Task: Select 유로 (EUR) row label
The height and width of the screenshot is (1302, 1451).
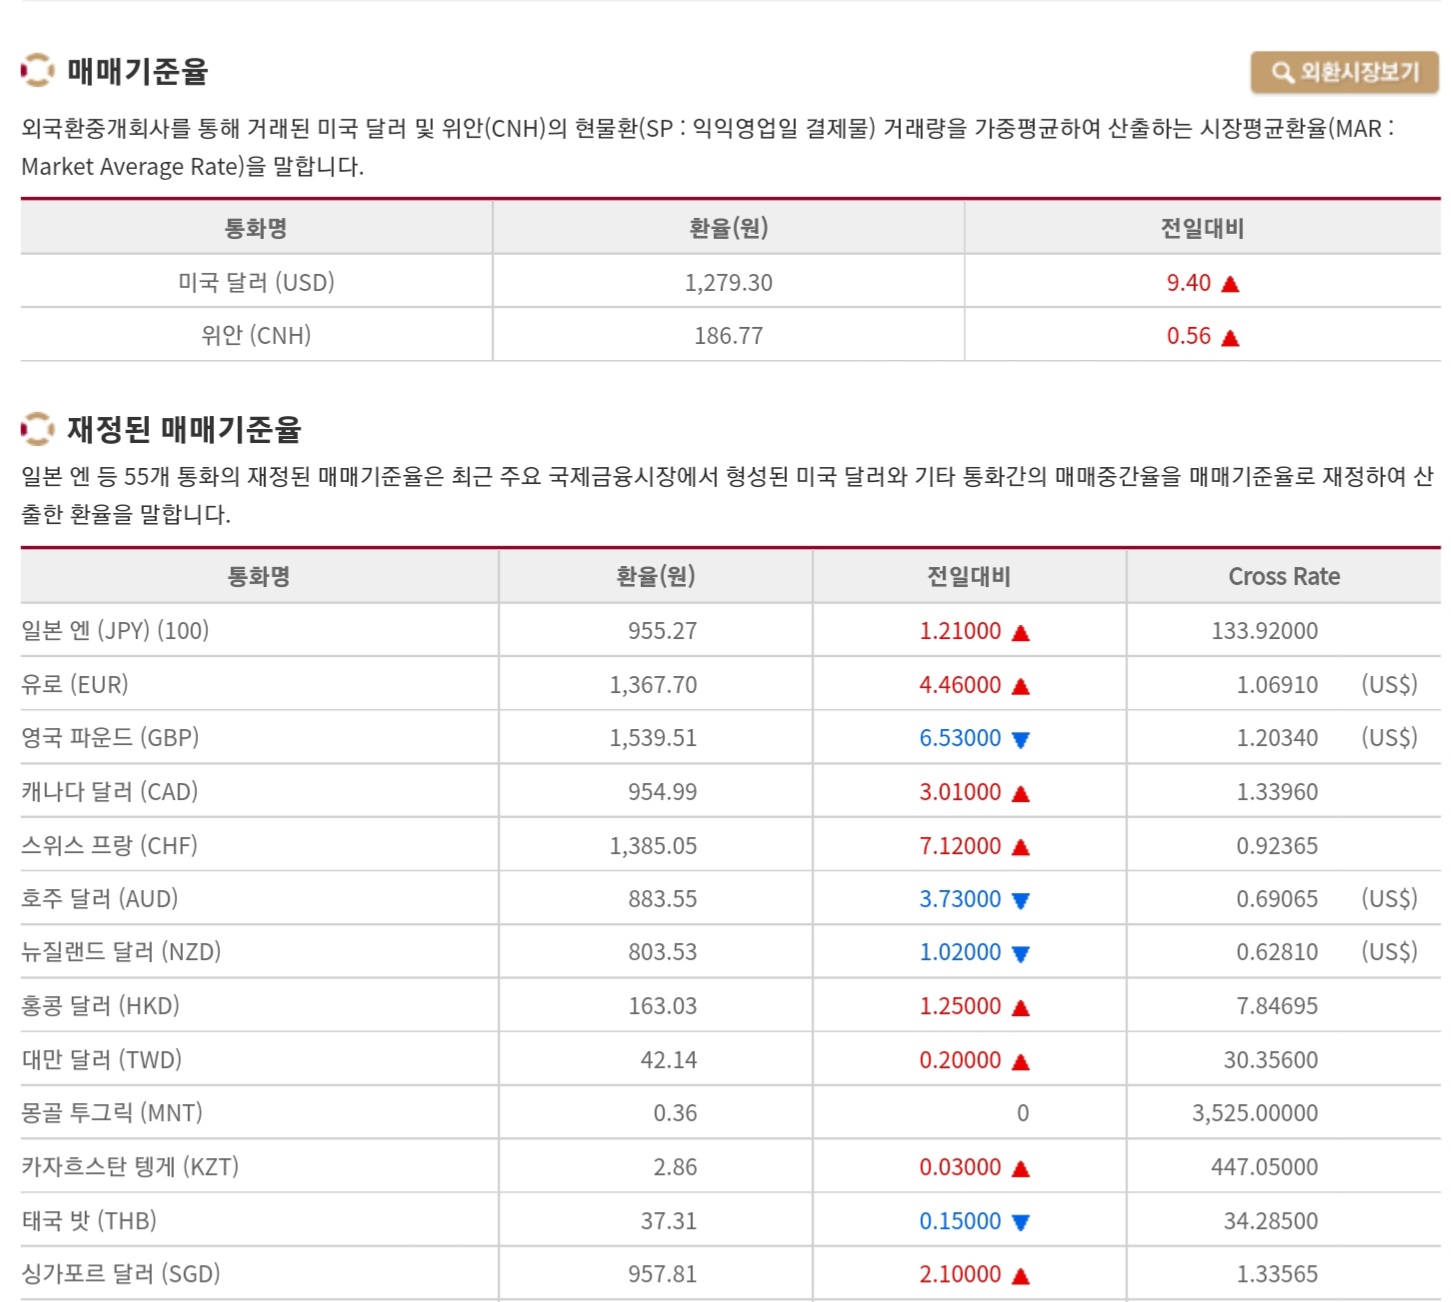Action: coord(75,685)
